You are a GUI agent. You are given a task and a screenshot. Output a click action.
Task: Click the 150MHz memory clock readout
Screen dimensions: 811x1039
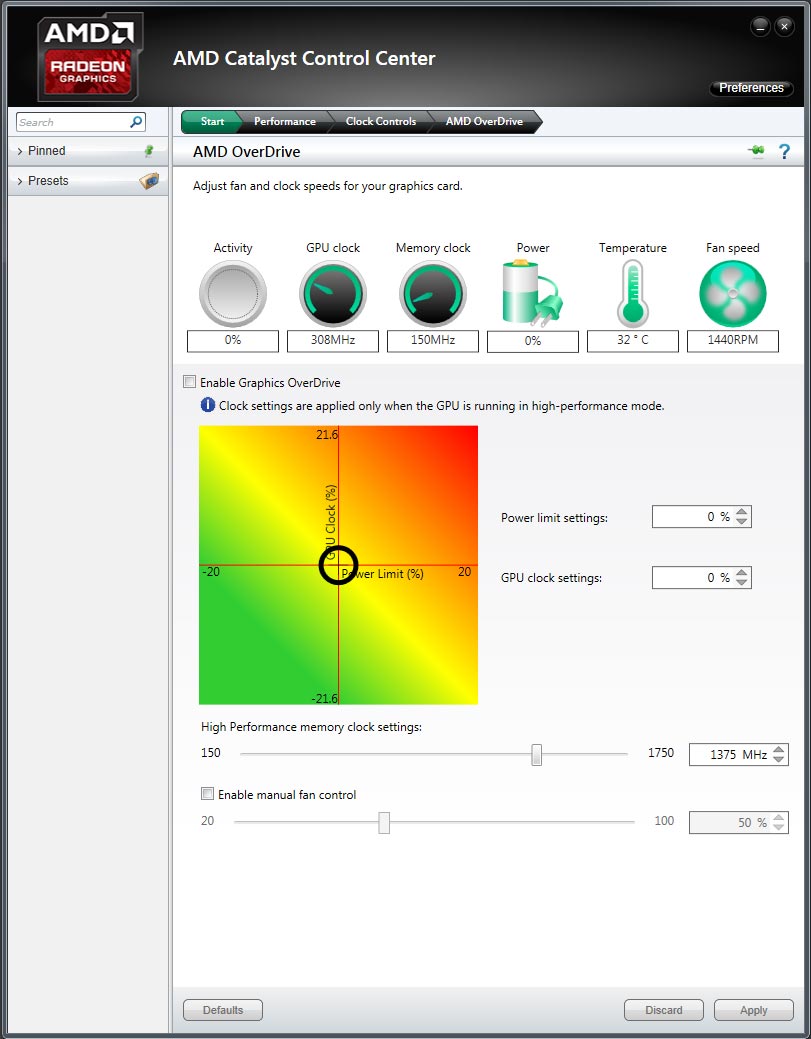[433, 341]
